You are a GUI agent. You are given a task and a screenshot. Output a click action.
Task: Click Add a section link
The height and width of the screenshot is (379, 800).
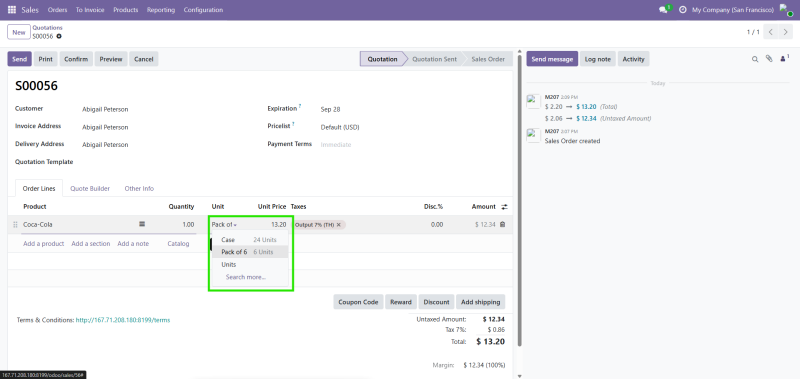(91, 244)
